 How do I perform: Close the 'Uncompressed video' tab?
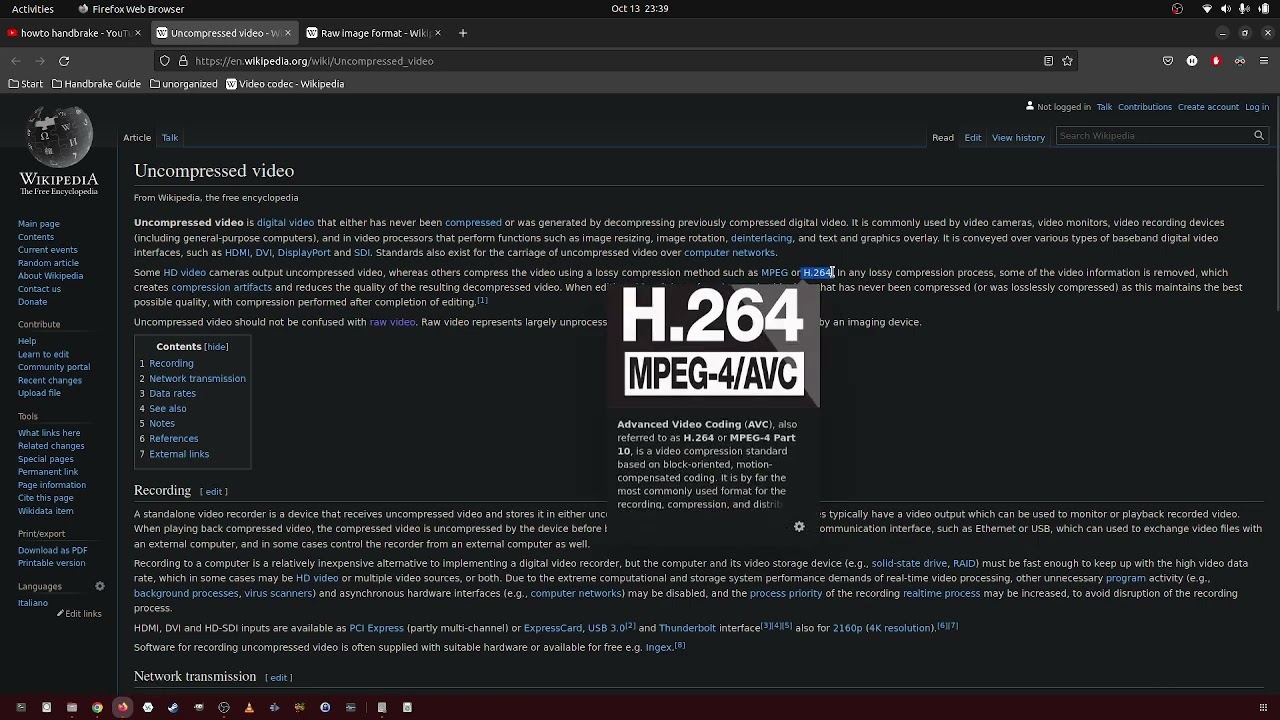(x=288, y=33)
